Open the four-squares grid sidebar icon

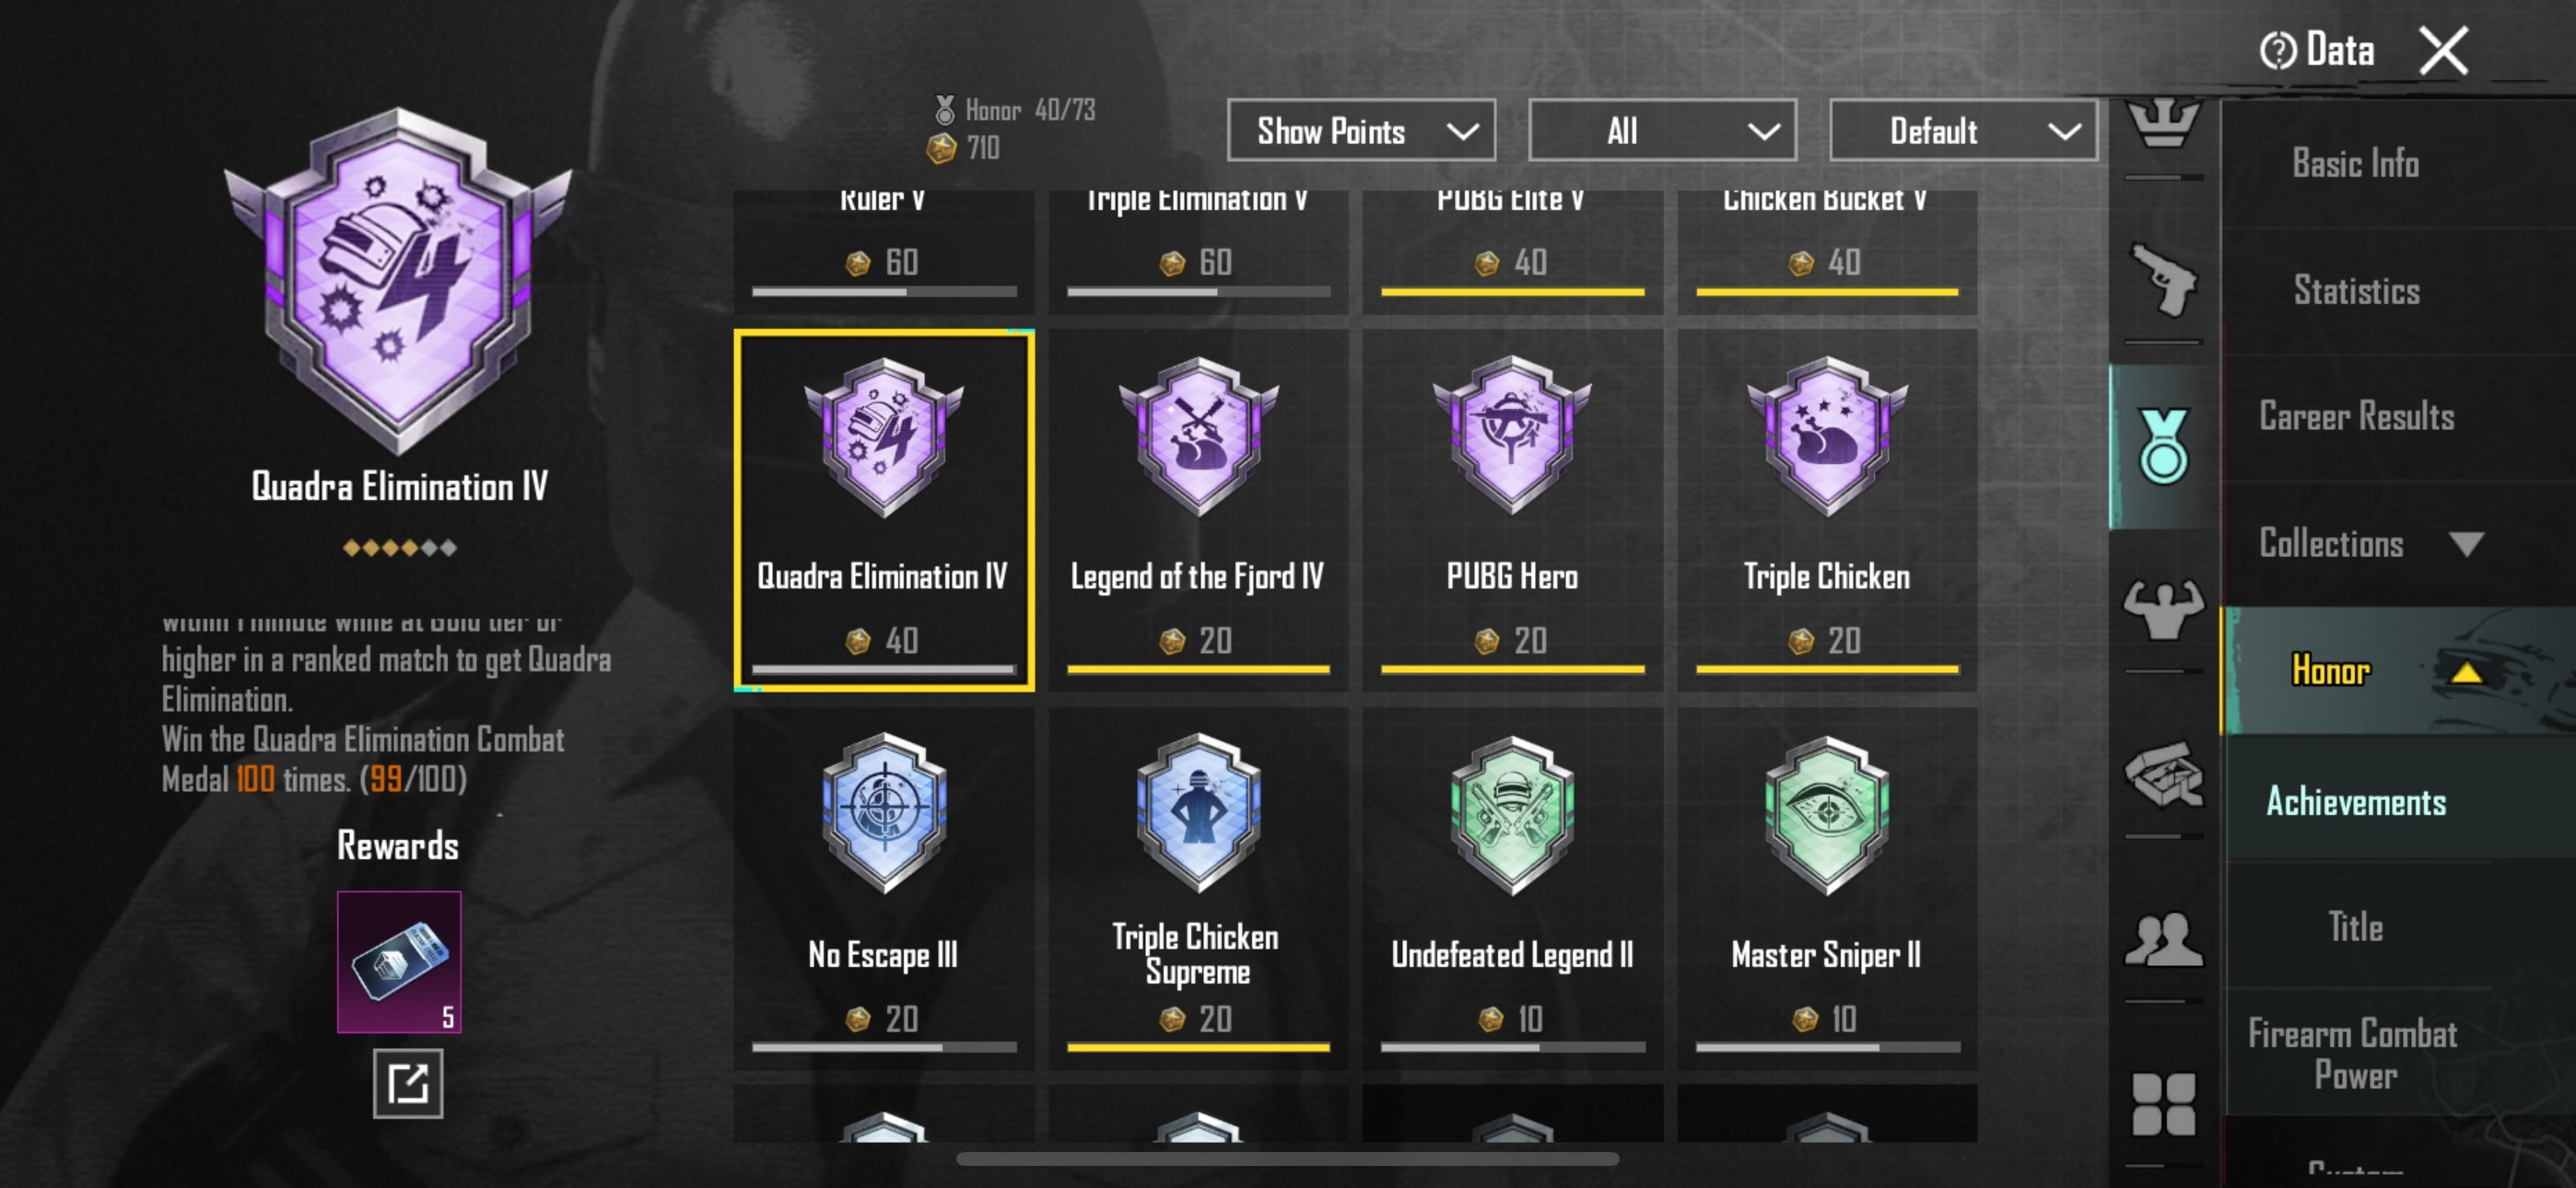(x=2164, y=1104)
